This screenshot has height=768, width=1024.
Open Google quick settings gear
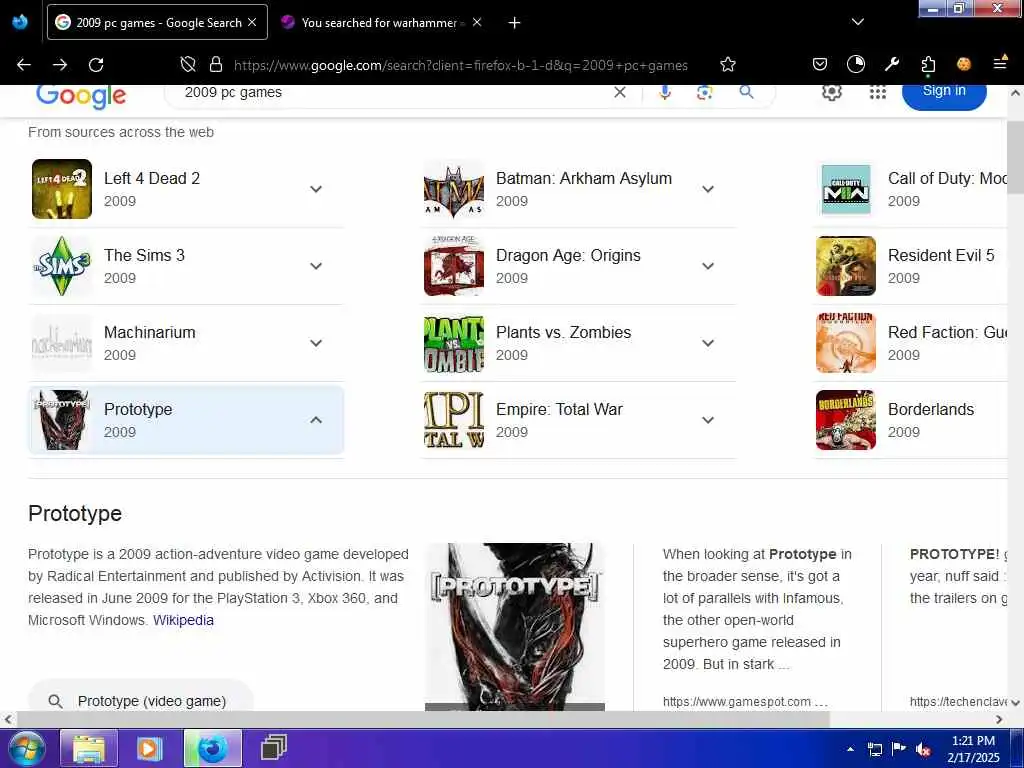pos(831,92)
